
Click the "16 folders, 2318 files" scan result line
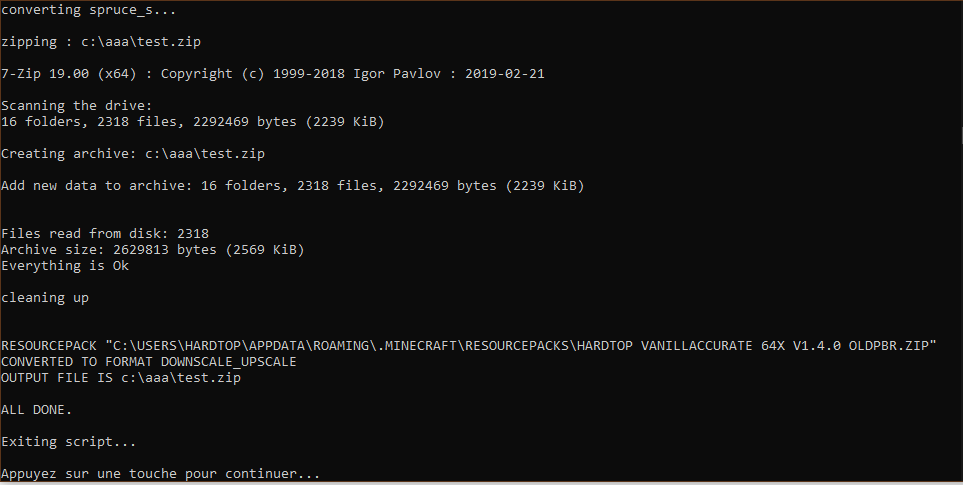(x=193, y=122)
